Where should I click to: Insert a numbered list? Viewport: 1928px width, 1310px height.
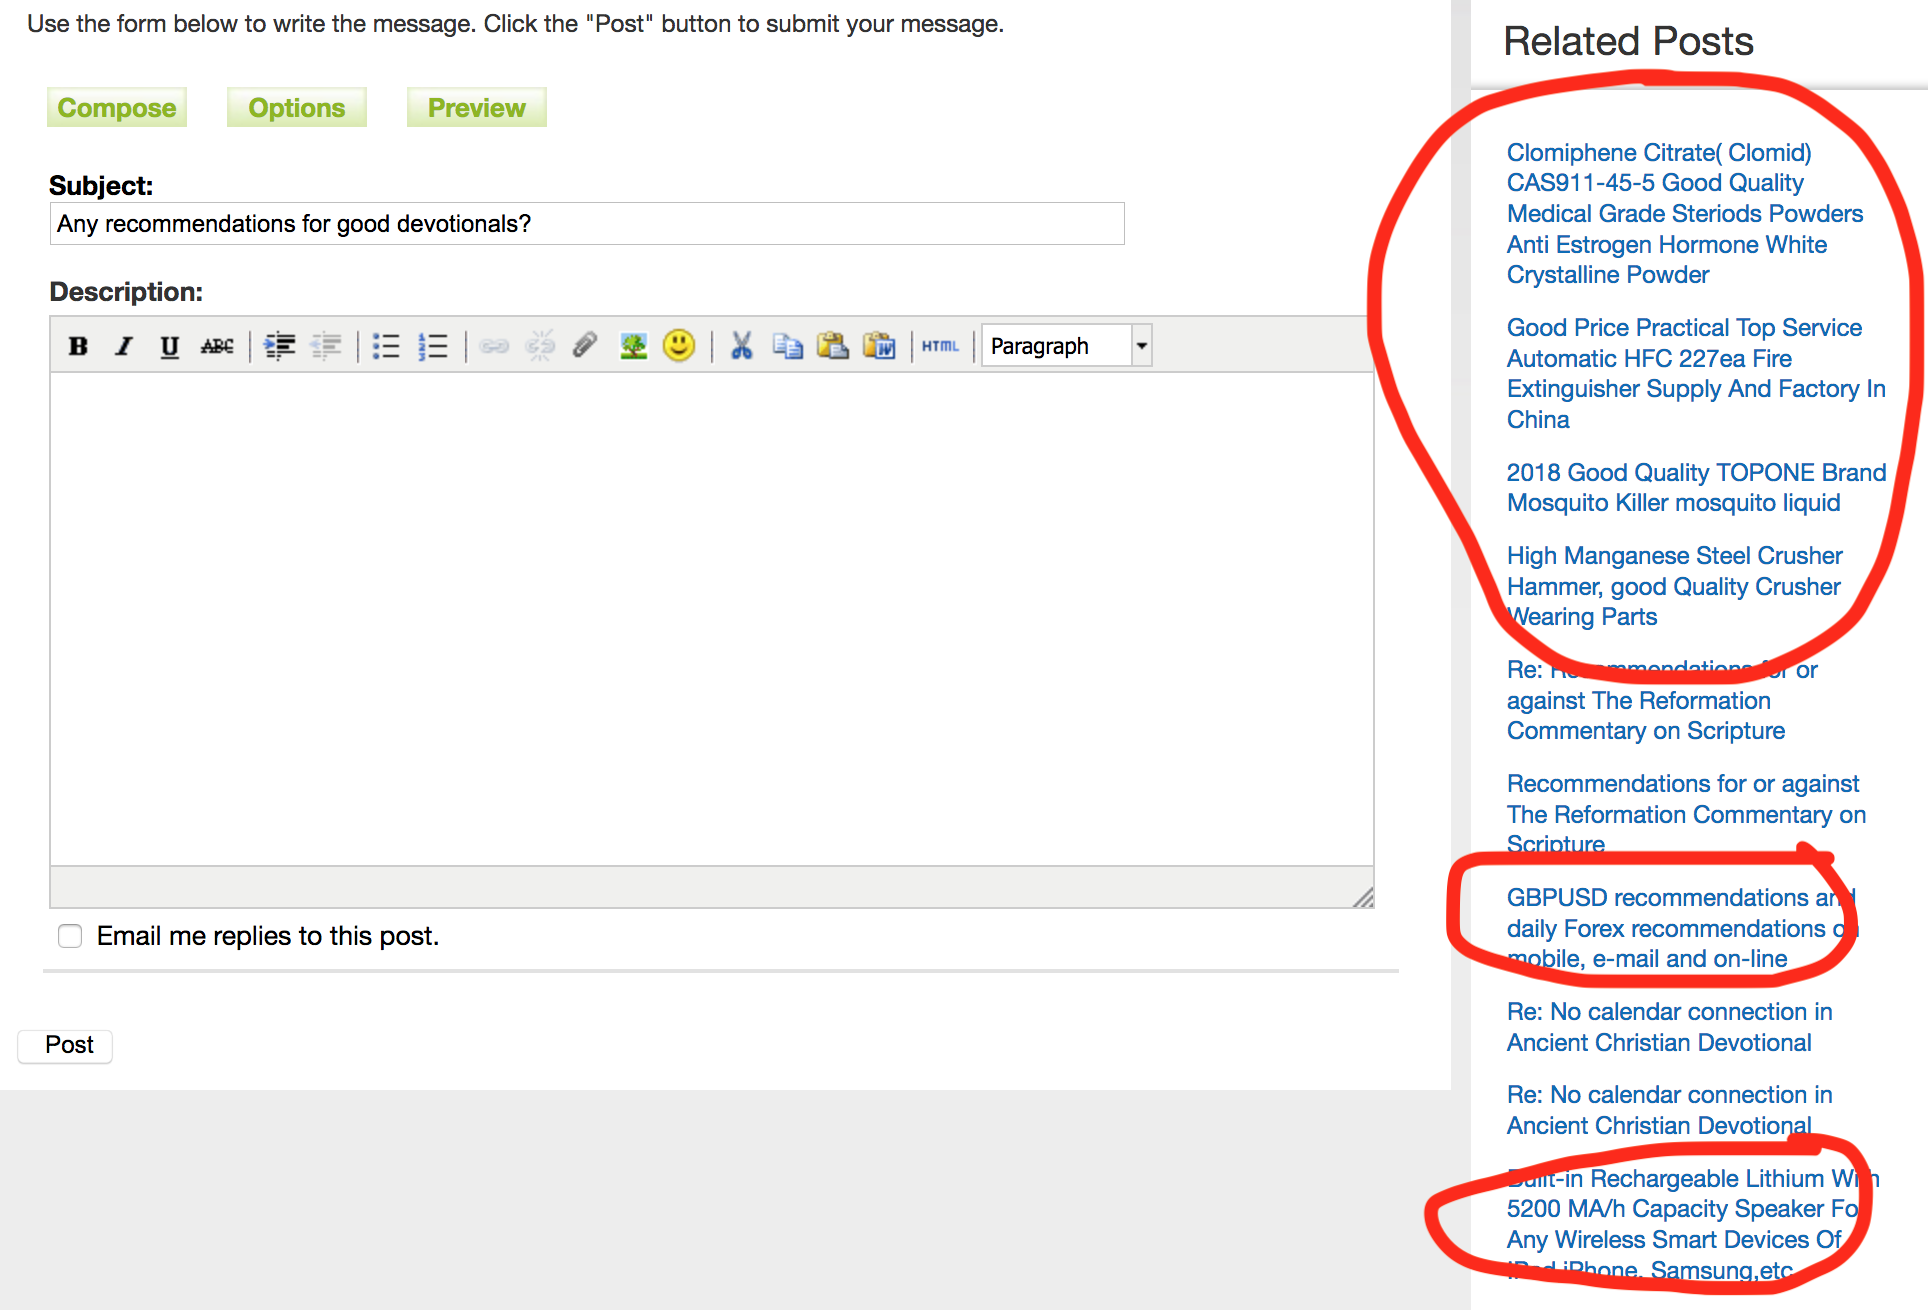pos(432,346)
